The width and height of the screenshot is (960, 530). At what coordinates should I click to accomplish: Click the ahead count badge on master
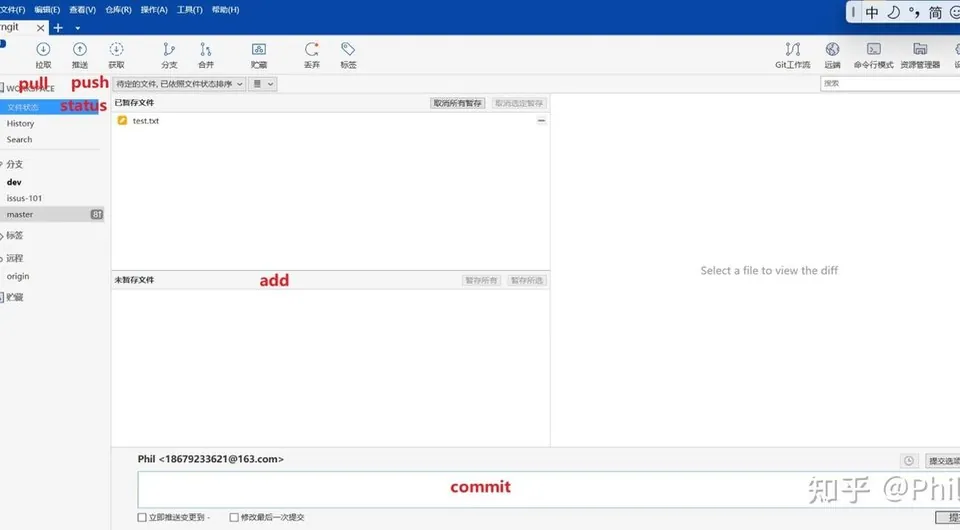97,214
